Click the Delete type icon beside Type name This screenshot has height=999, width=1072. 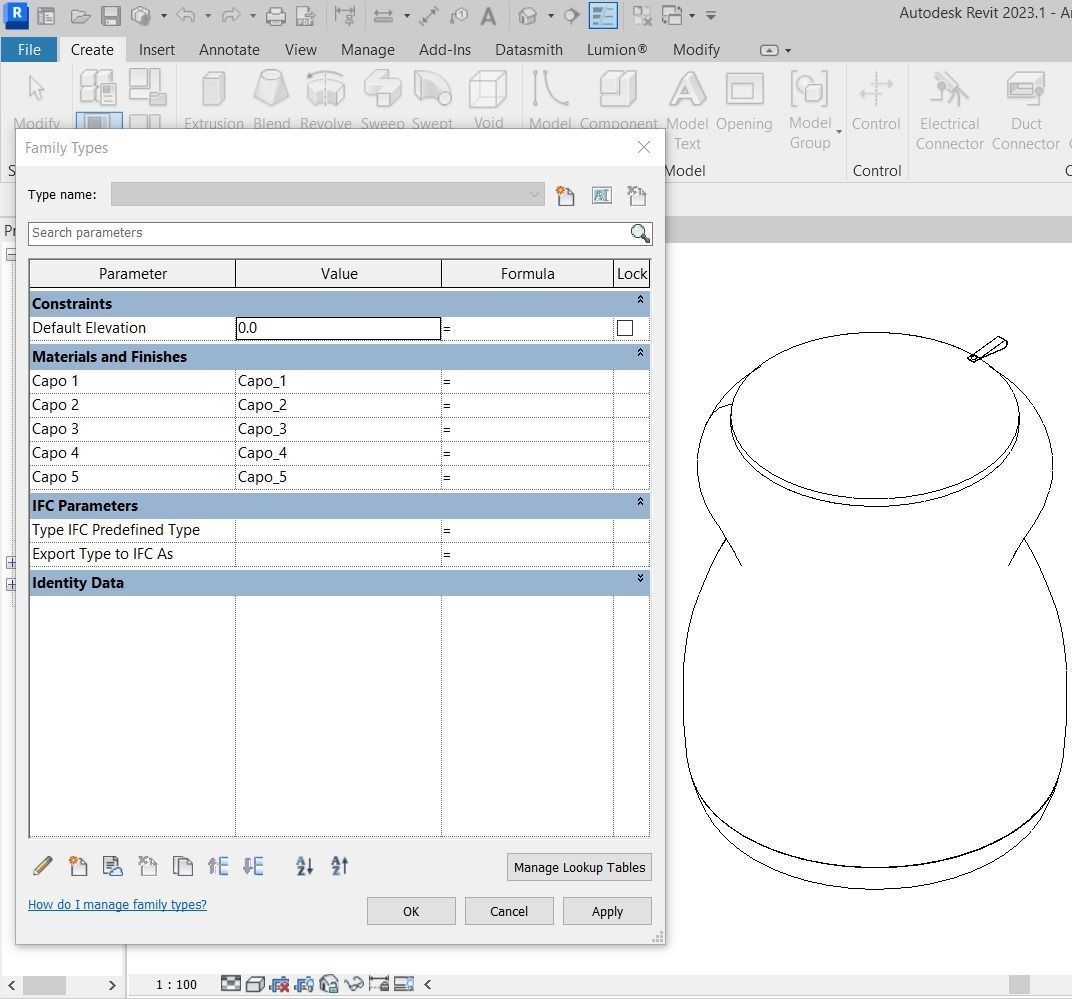(636, 196)
